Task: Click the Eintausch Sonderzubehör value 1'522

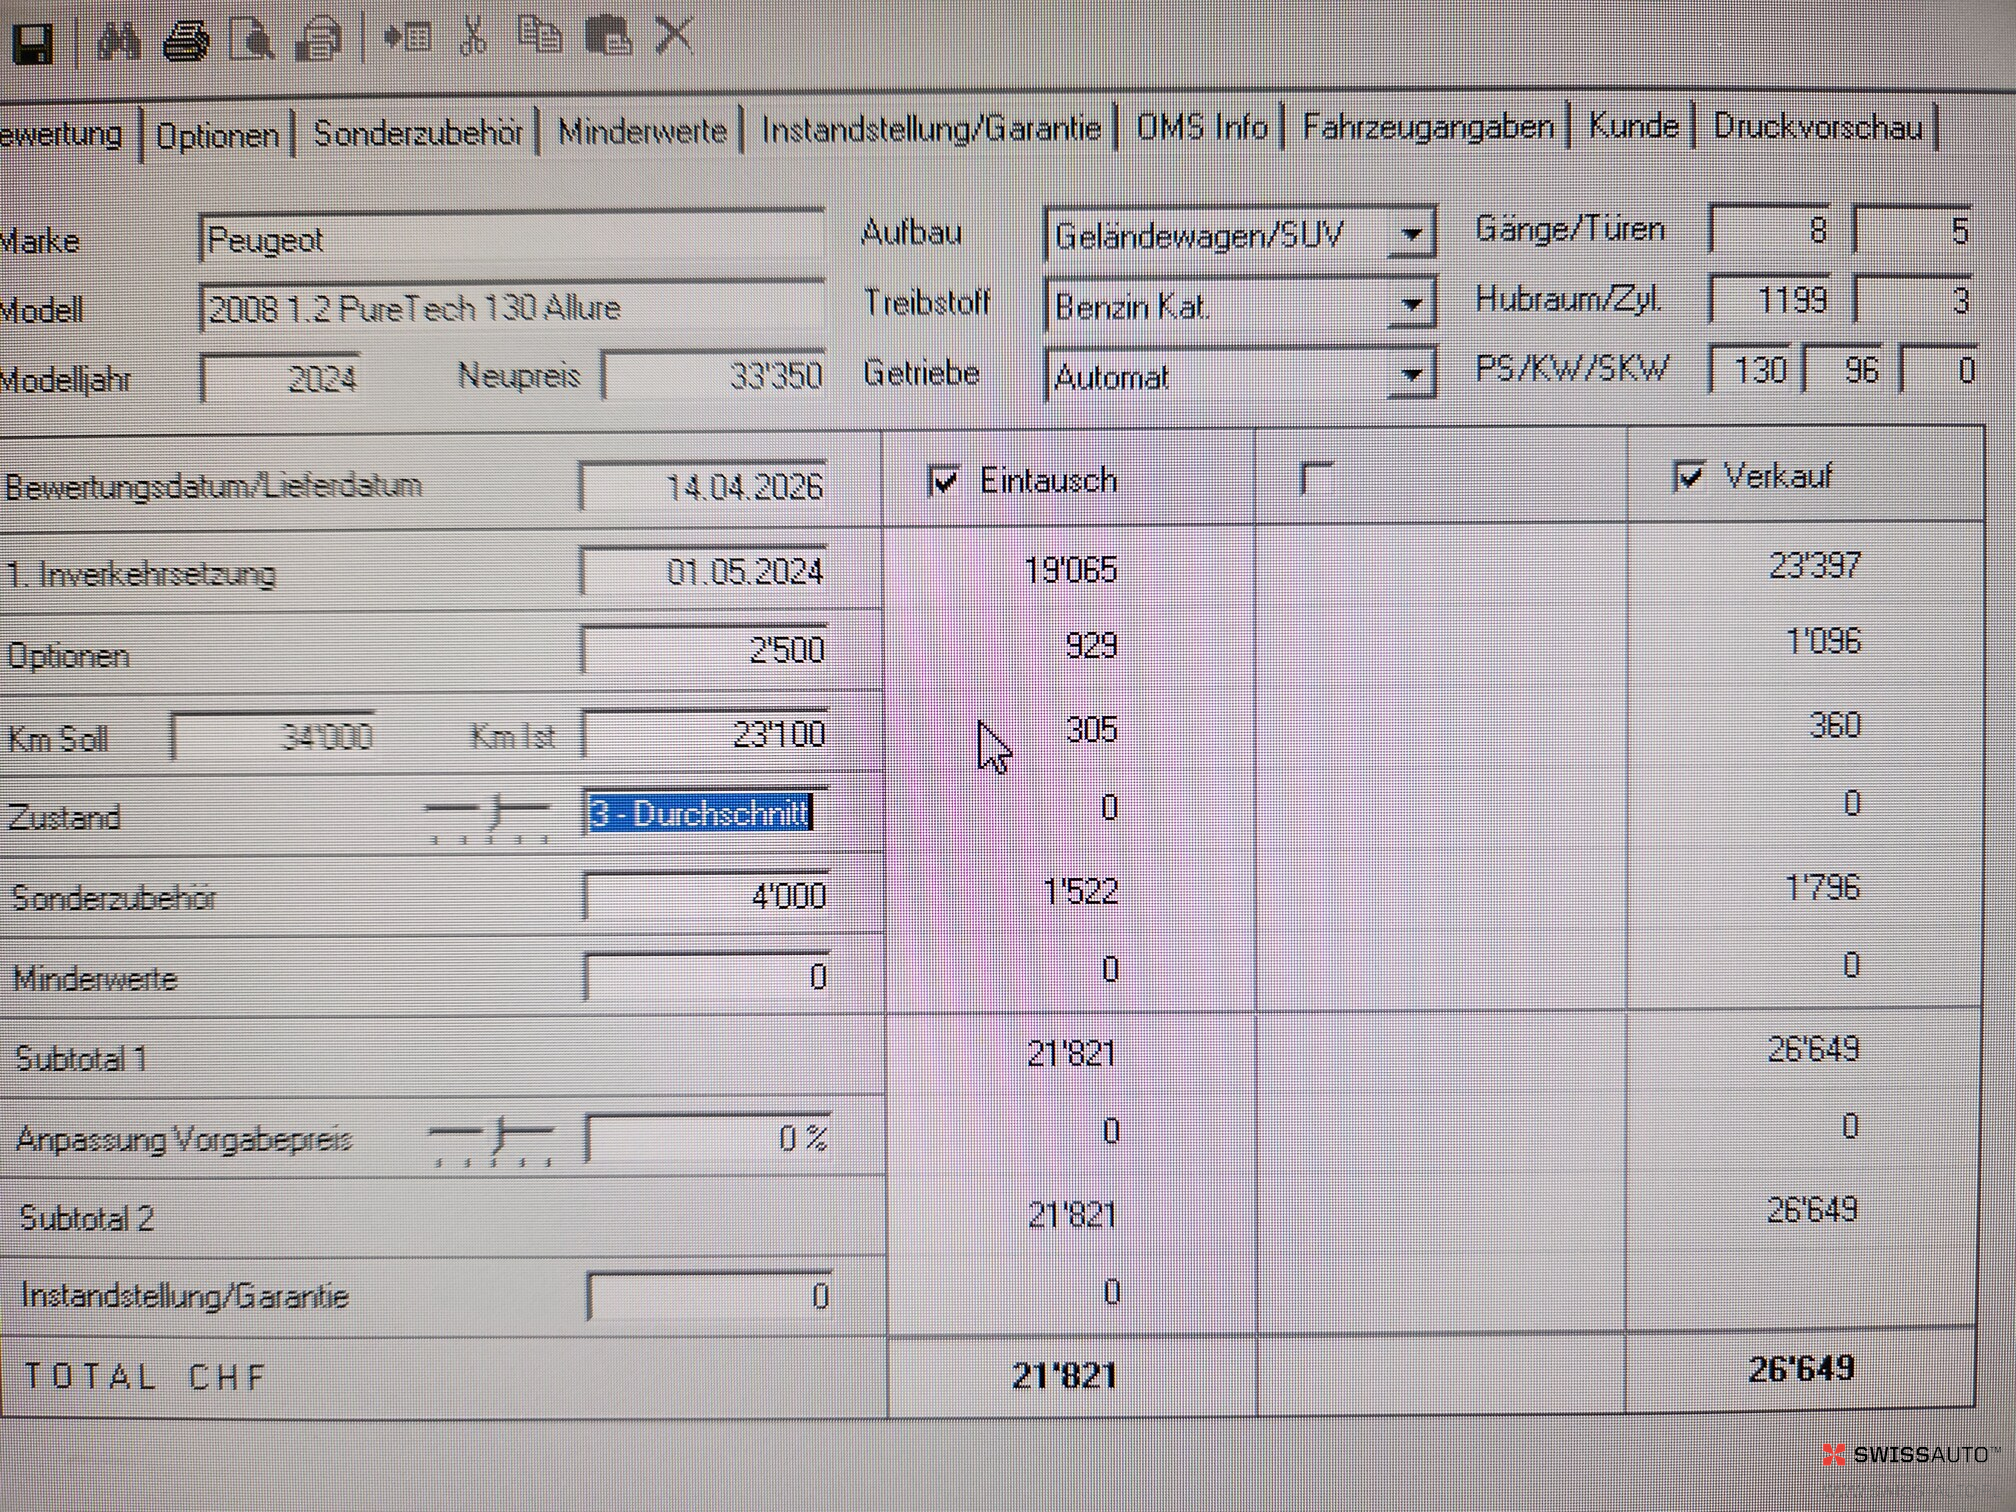Action: point(1080,890)
